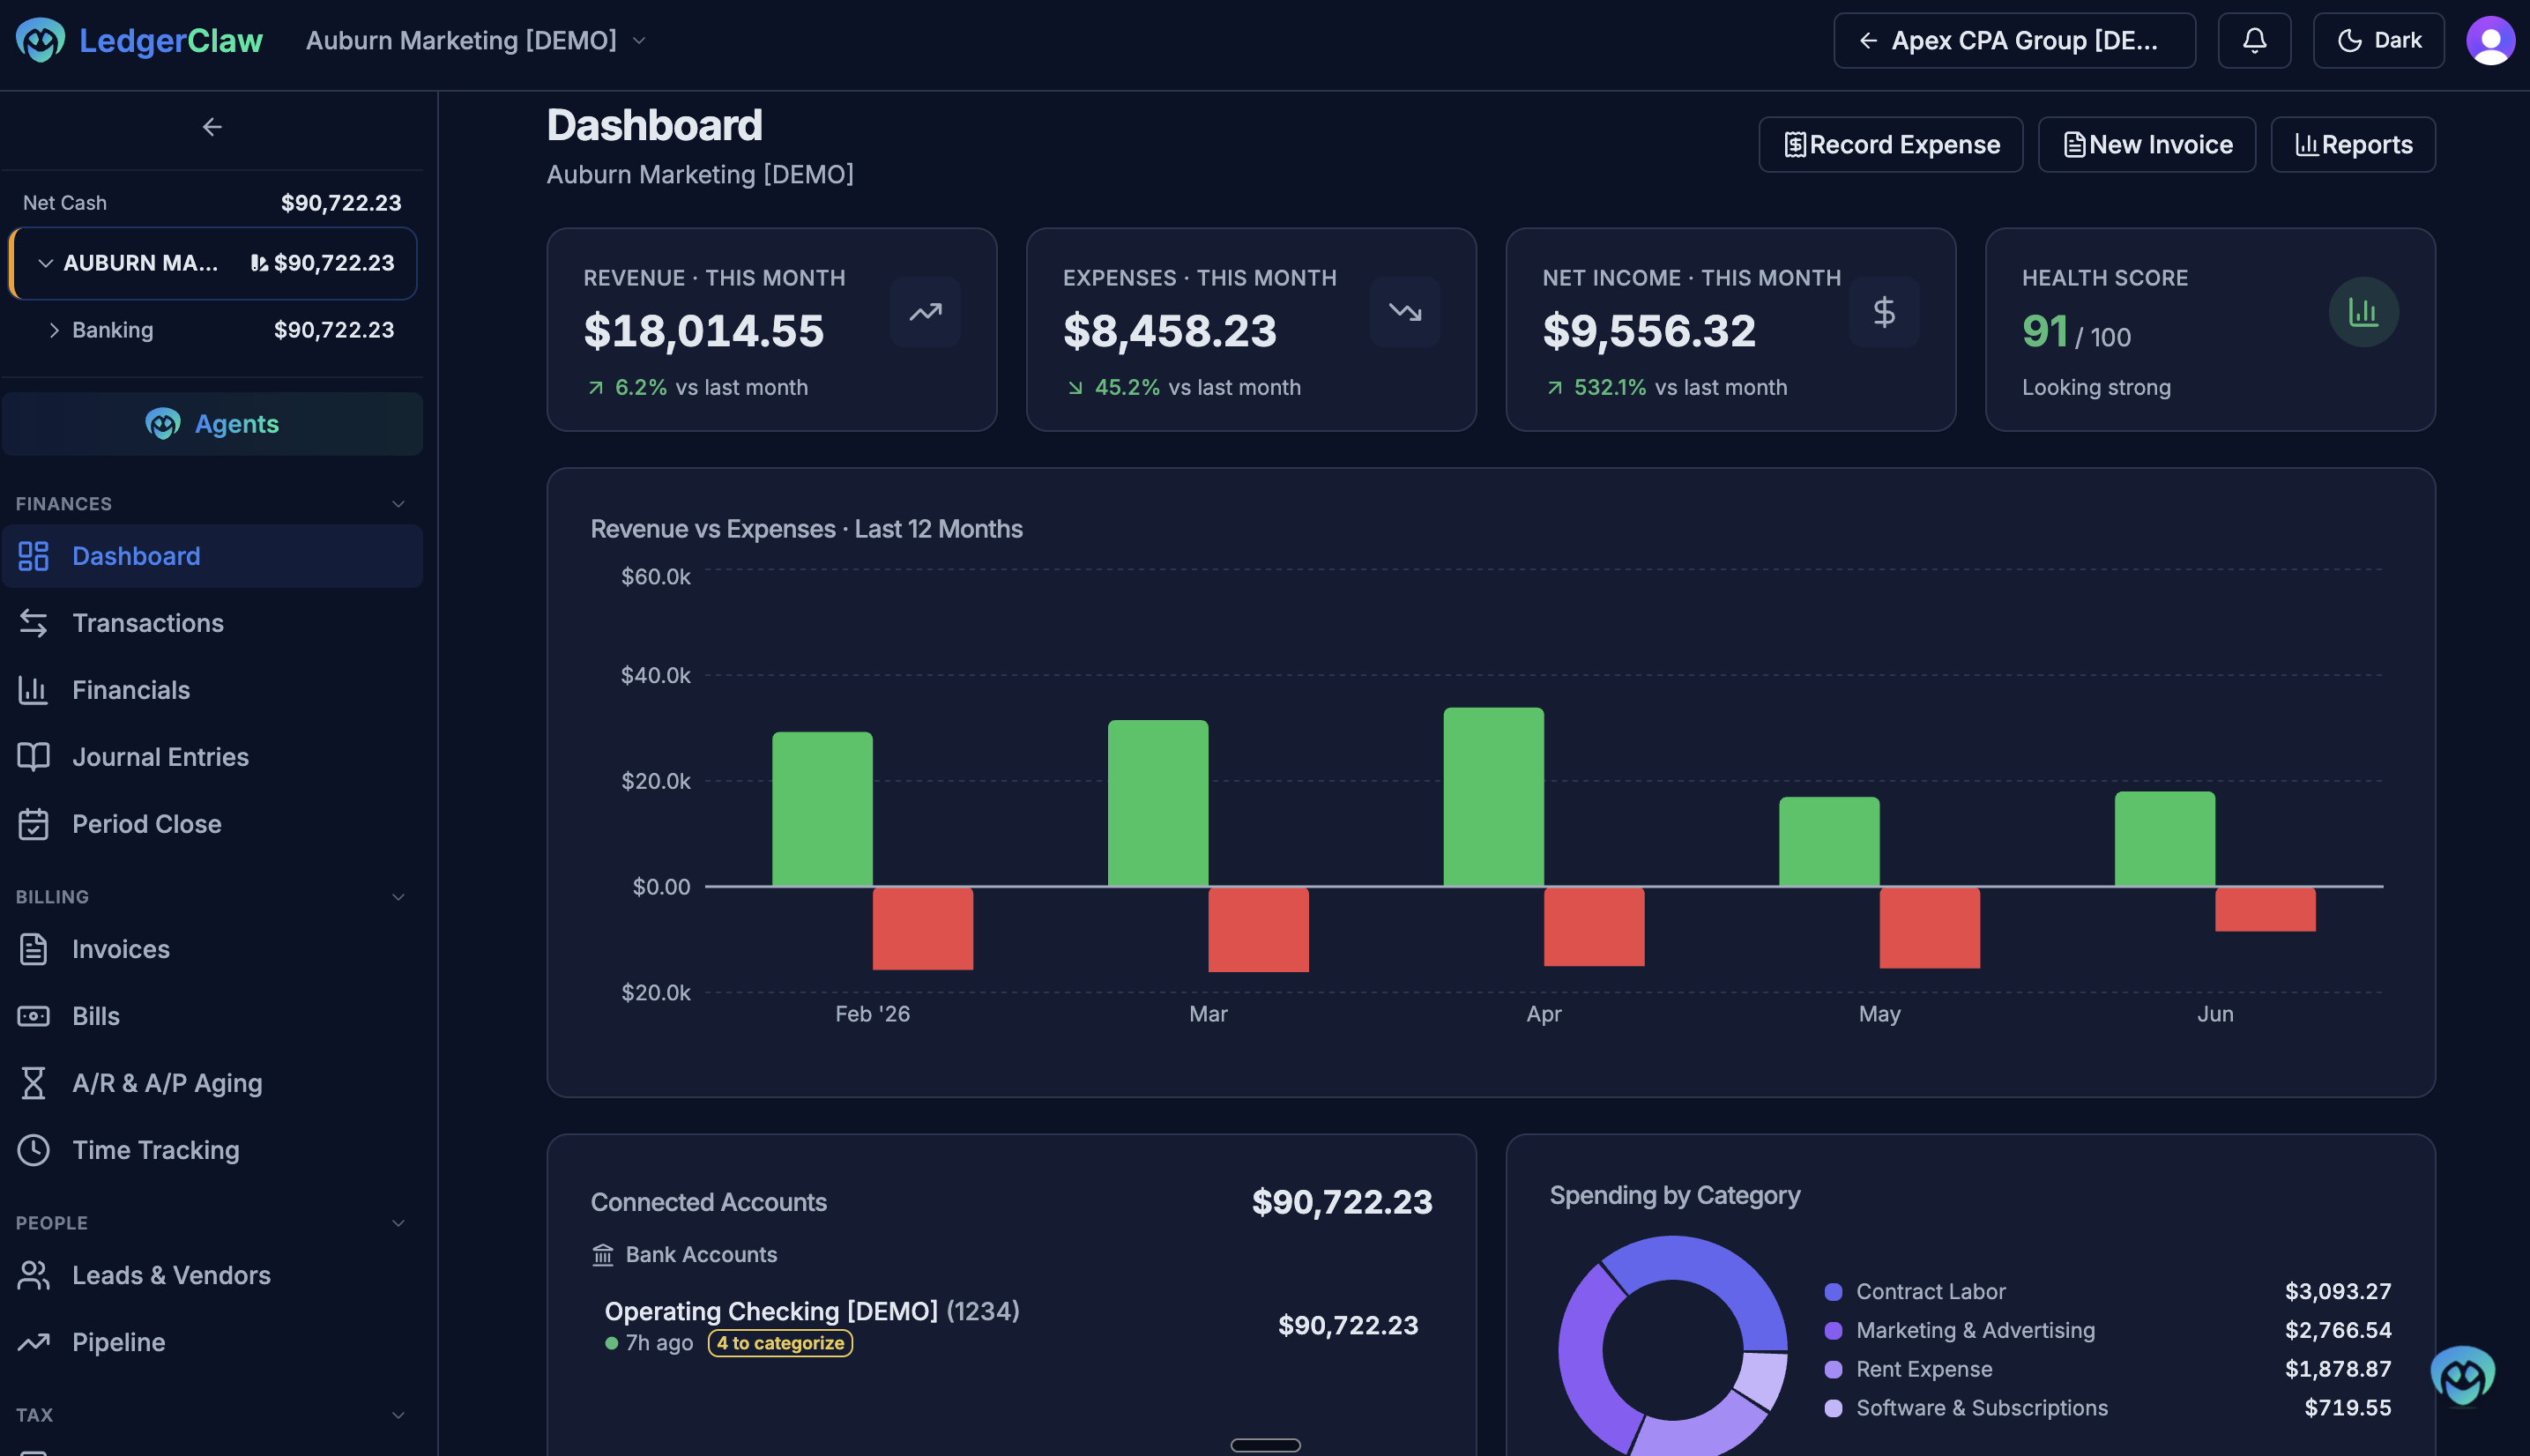The height and width of the screenshot is (1456, 2530).
Task: Click the Leads & Vendors people icon
Action: (x=33, y=1275)
